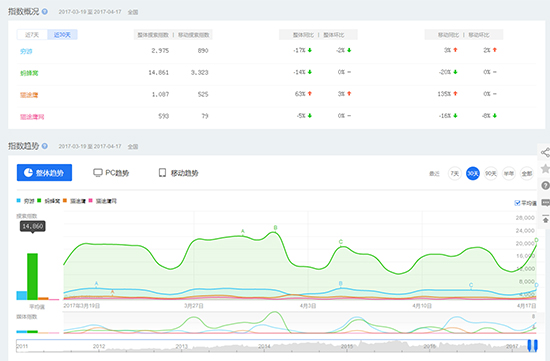Screen dimensions: 550x361
Task: Toggle the 平均值 average checkbox
Action: point(517,203)
